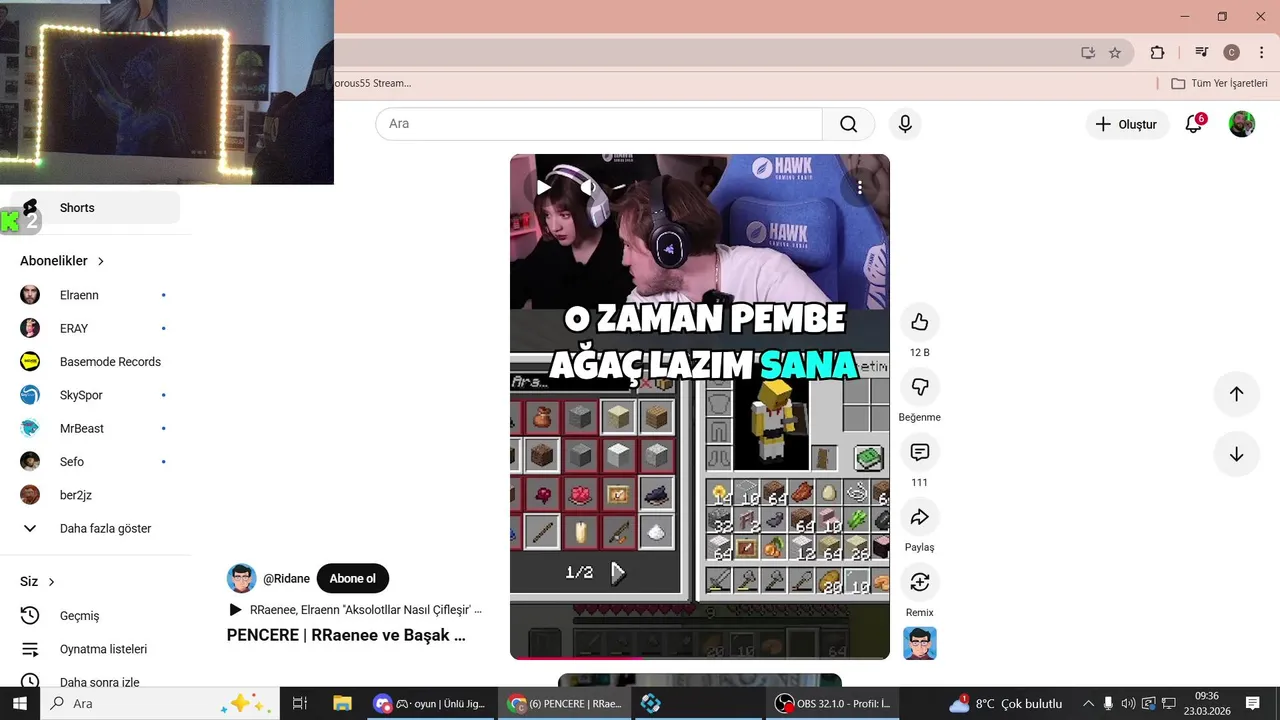Screen dimensions: 1280x720
Task: Open the notifications bell
Action: (1194, 124)
